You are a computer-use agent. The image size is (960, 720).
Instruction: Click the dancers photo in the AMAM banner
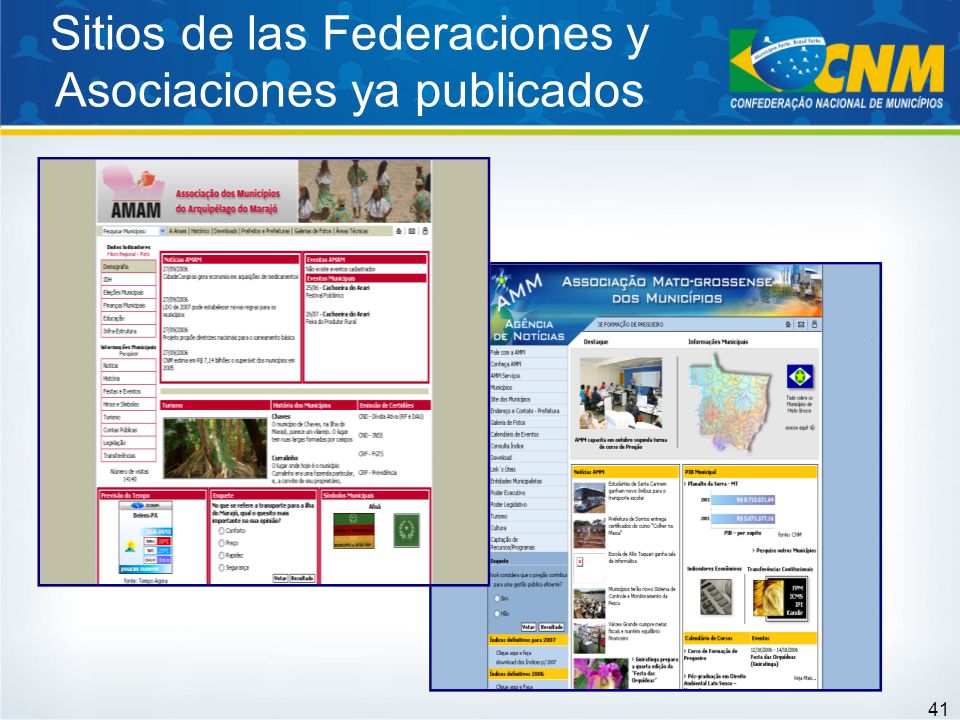click(x=364, y=192)
